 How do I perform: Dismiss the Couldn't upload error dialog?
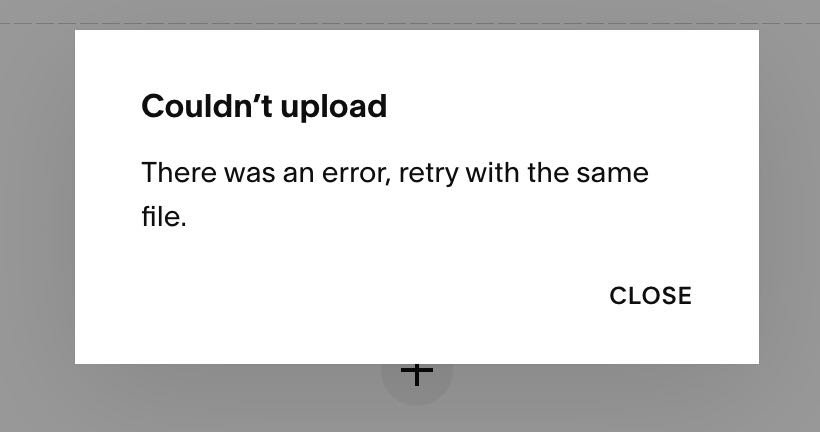tap(651, 295)
